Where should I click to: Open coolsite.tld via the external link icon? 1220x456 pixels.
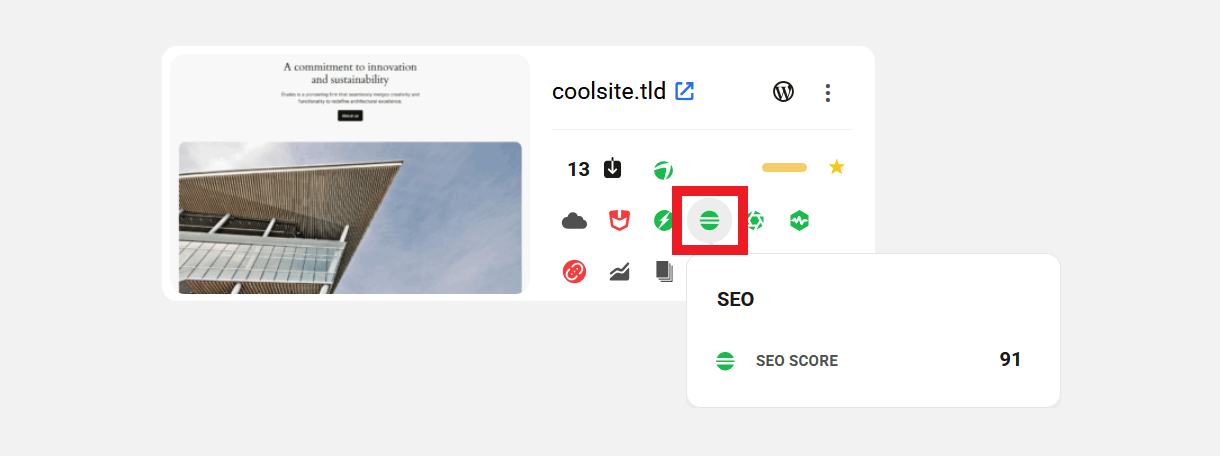[x=685, y=91]
